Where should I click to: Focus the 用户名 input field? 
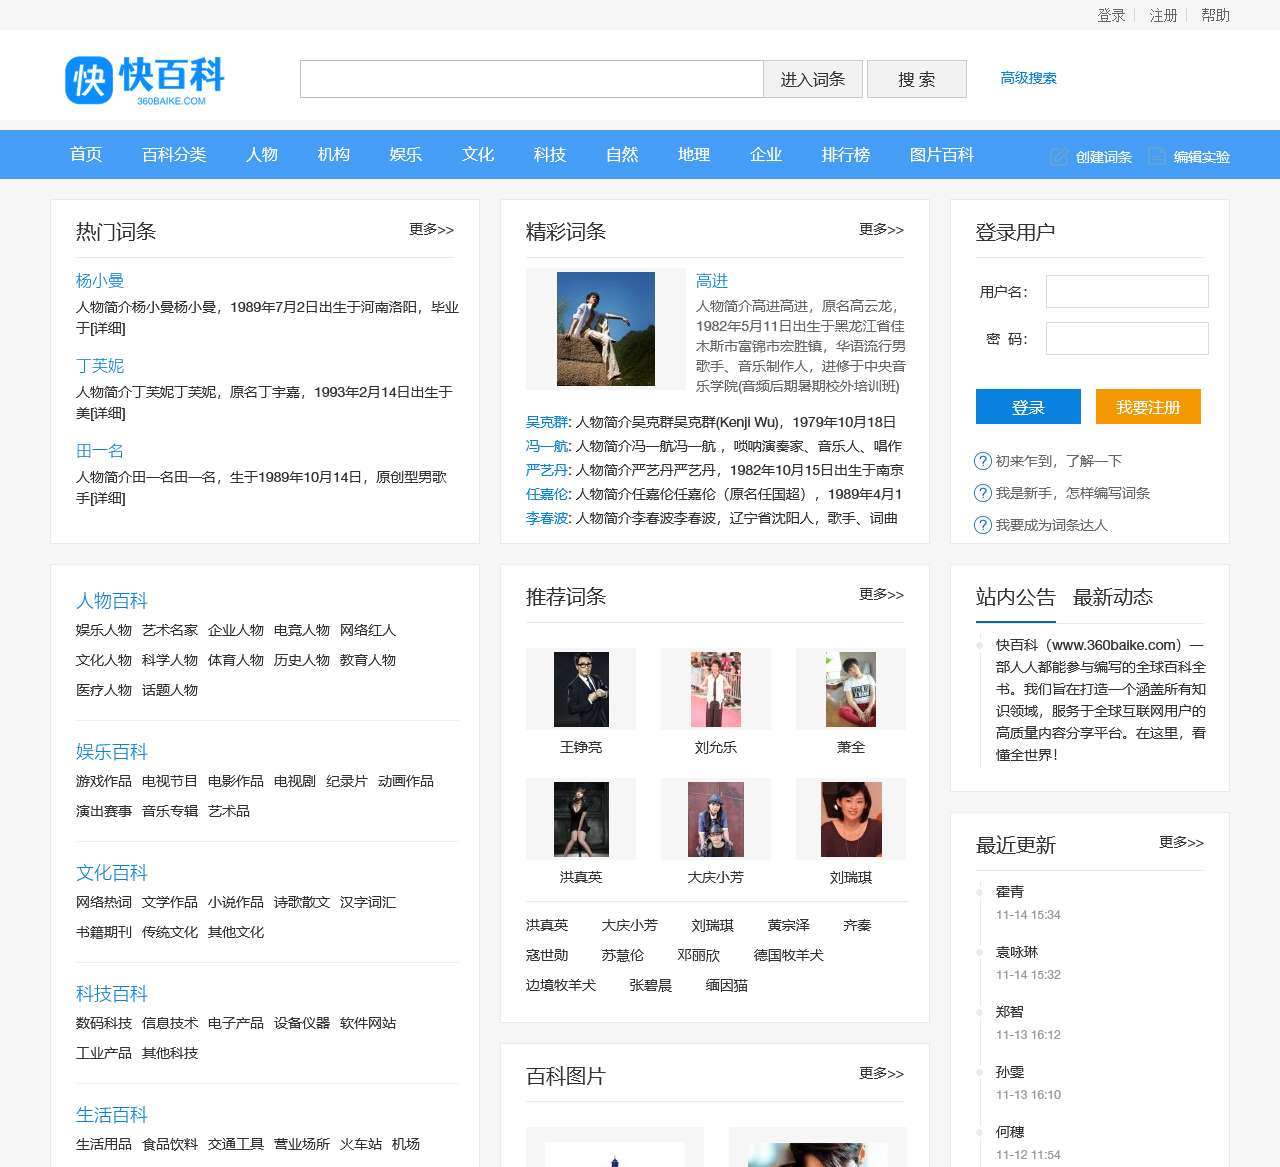[x=1127, y=291]
